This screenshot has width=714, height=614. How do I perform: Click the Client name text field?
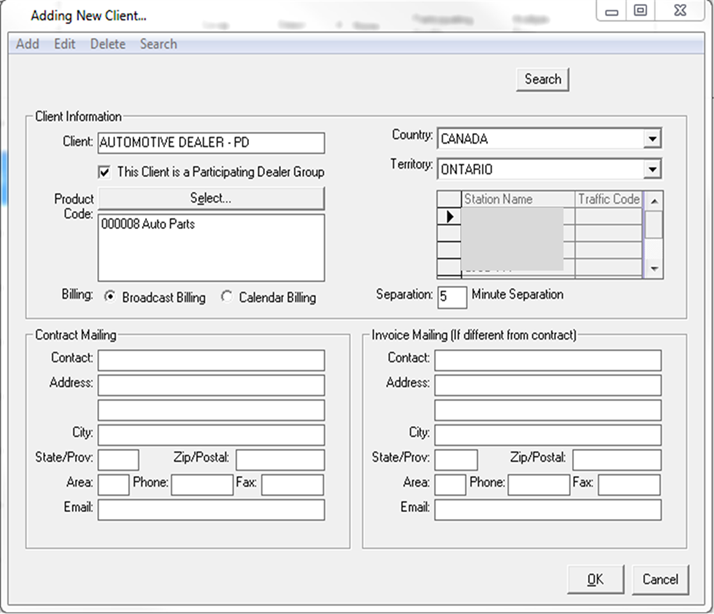click(x=211, y=143)
